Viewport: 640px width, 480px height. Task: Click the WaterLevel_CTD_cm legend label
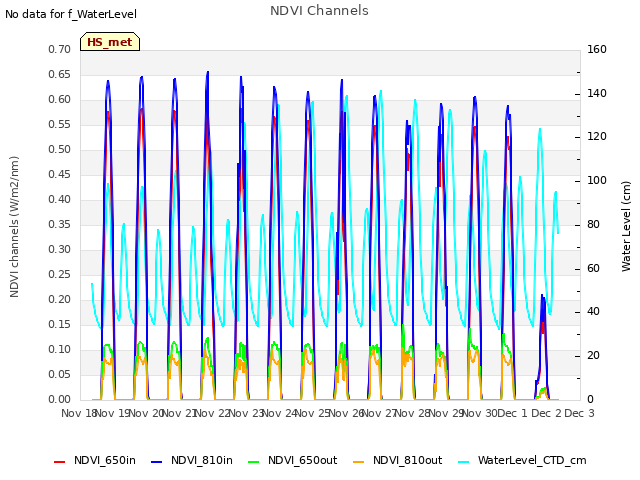(x=532, y=460)
